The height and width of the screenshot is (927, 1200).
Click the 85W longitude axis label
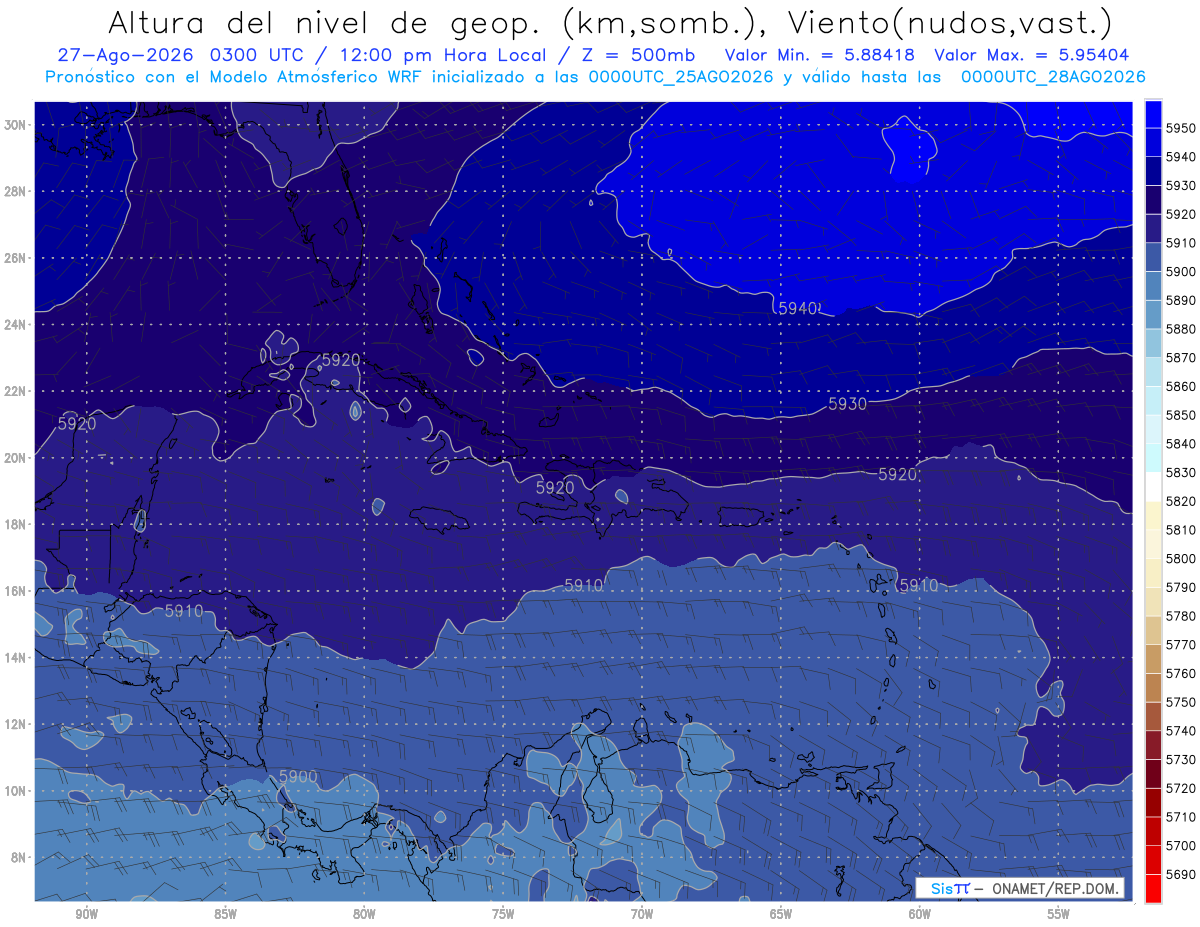tap(226, 914)
